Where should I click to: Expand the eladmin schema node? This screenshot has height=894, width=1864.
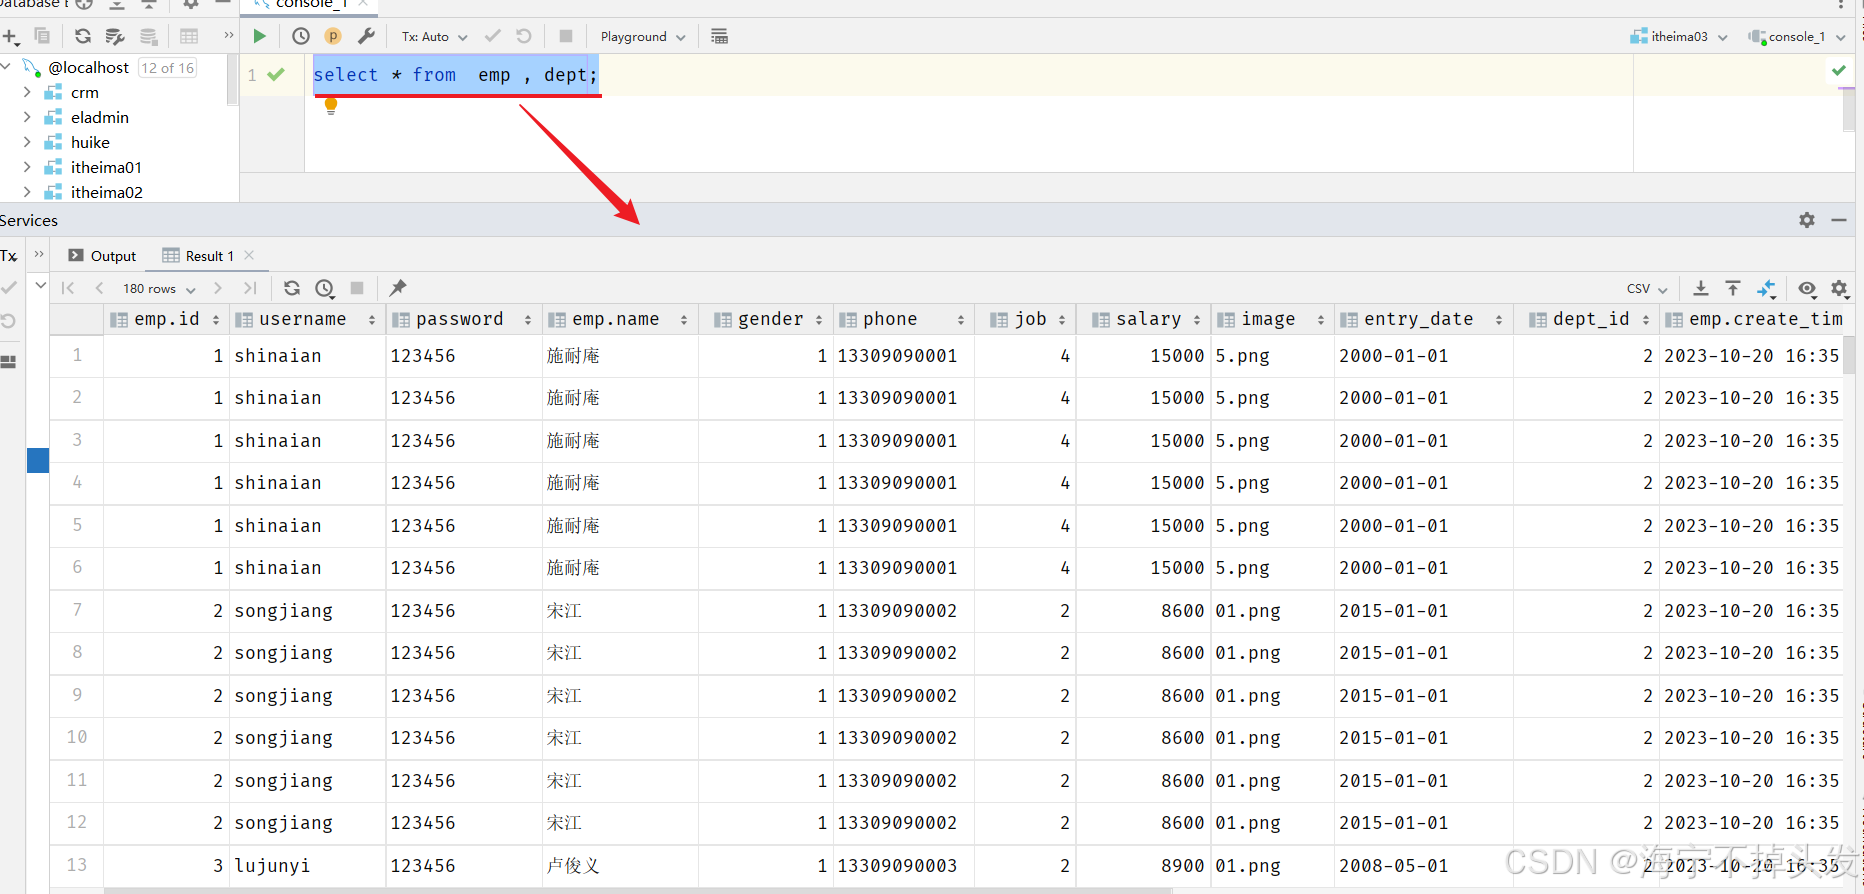[x=27, y=117]
